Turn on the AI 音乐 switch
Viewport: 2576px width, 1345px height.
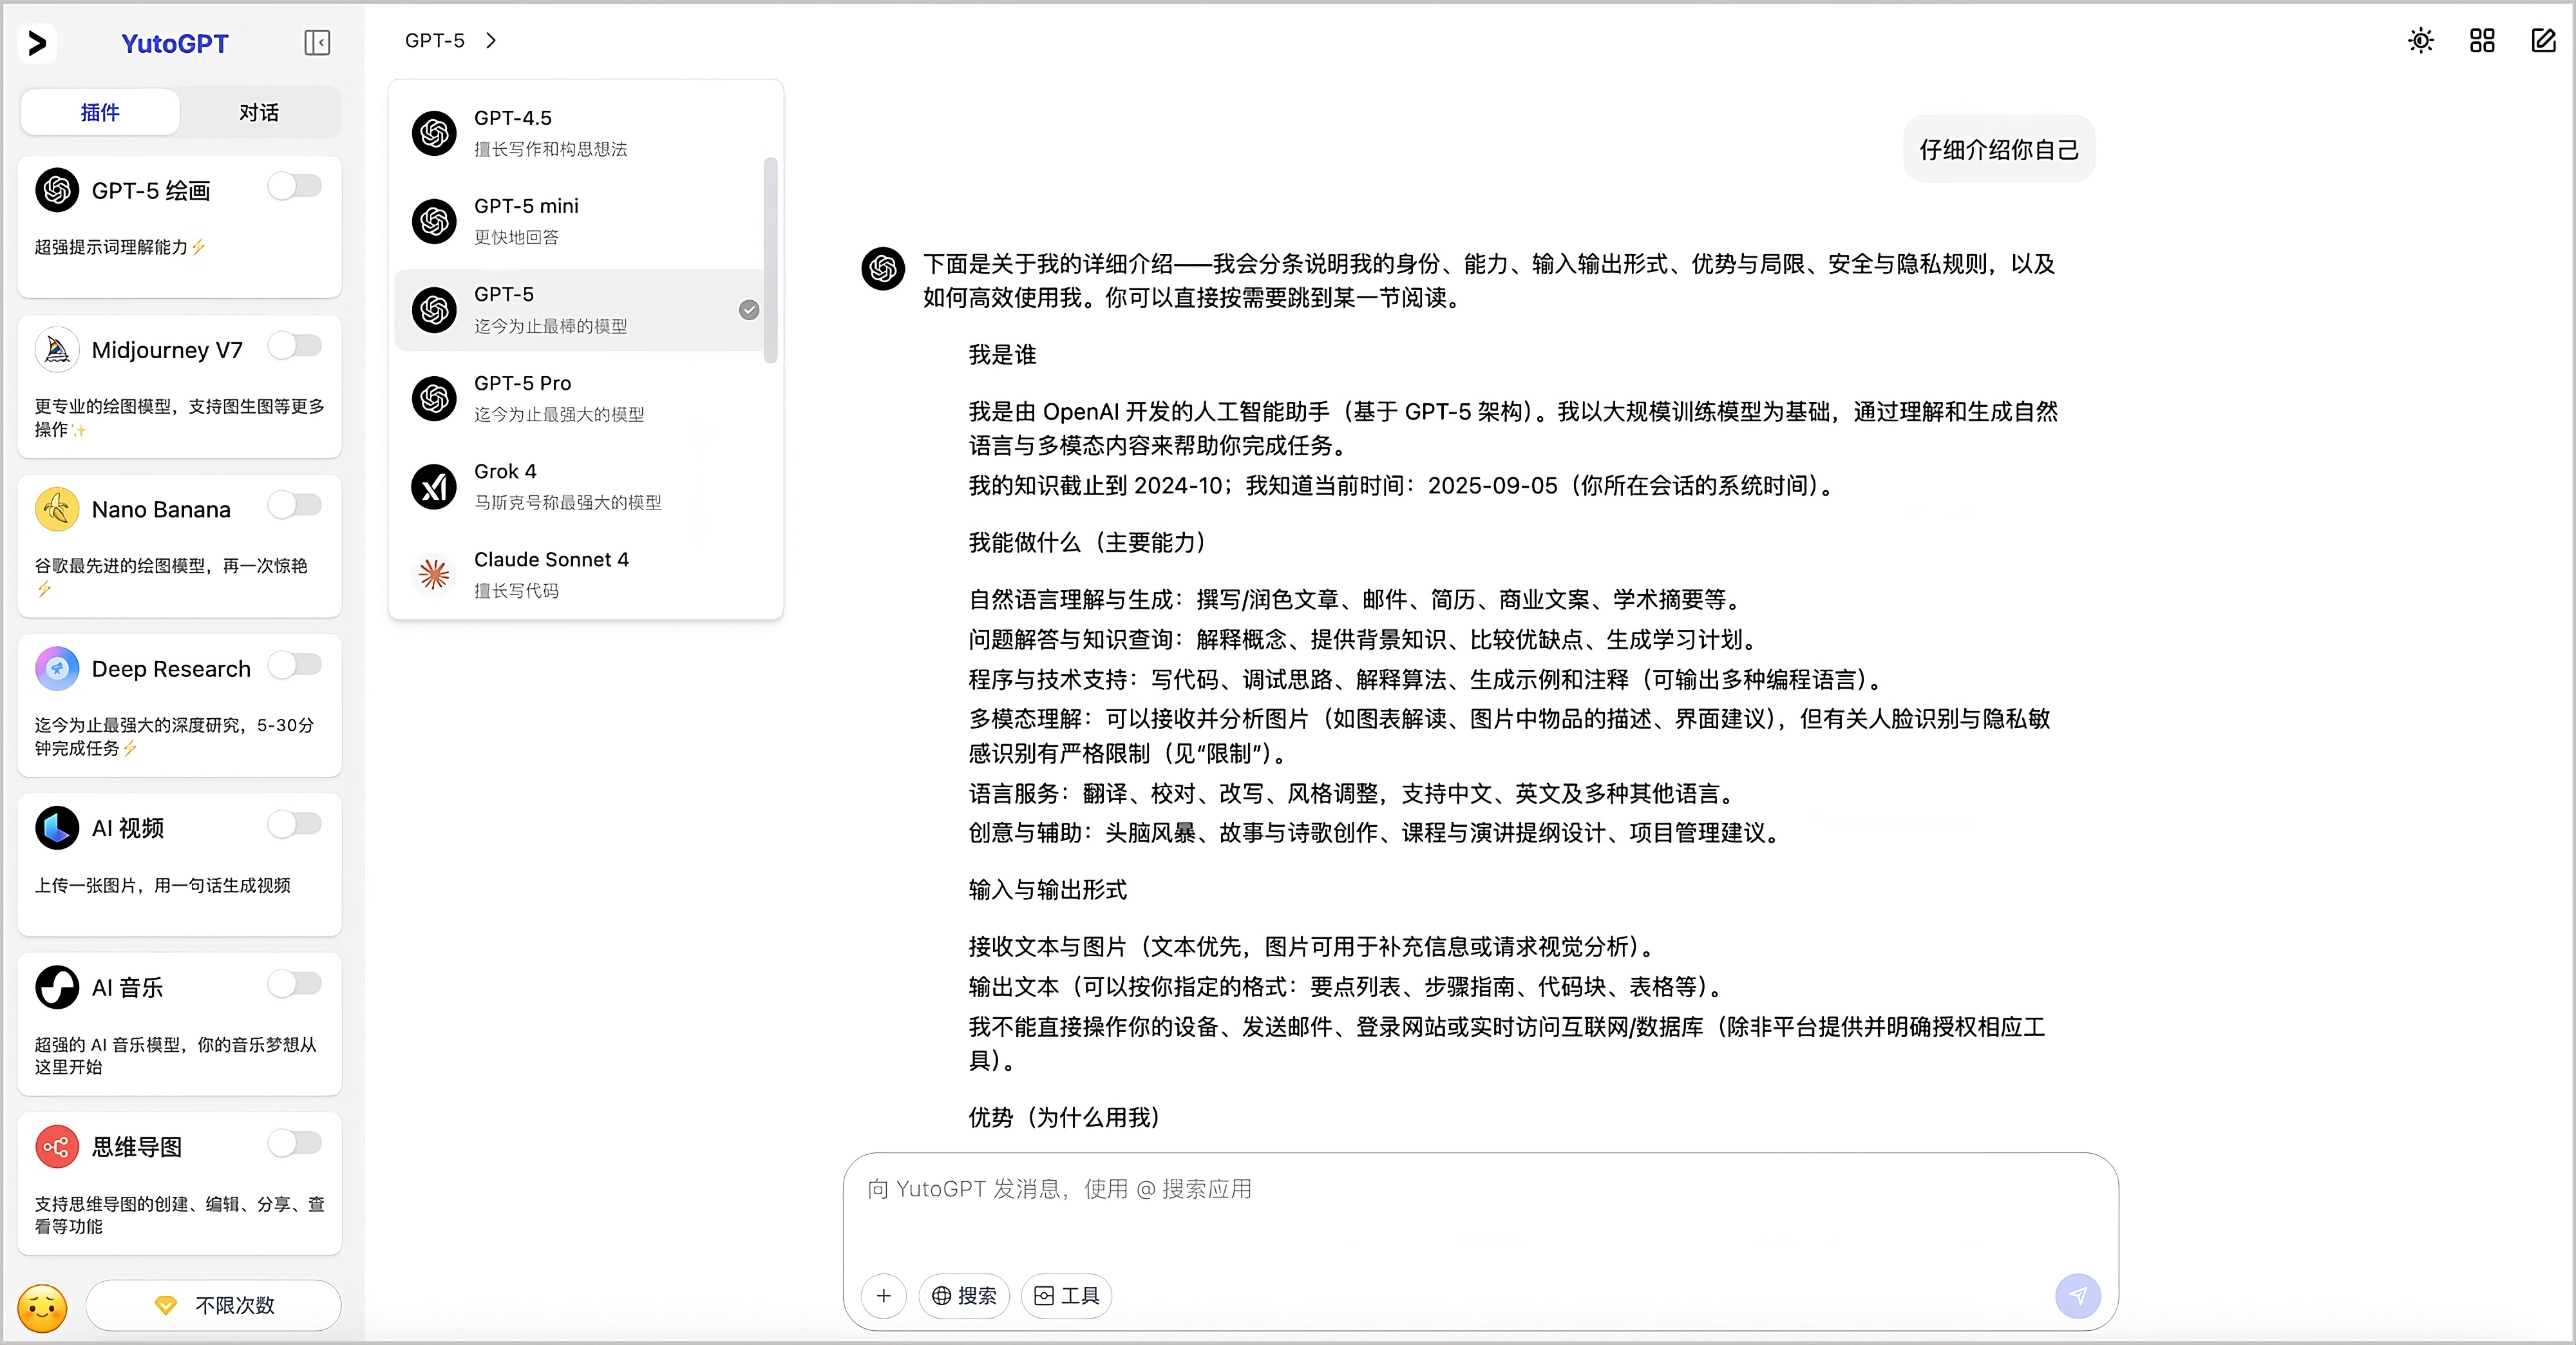click(x=295, y=983)
